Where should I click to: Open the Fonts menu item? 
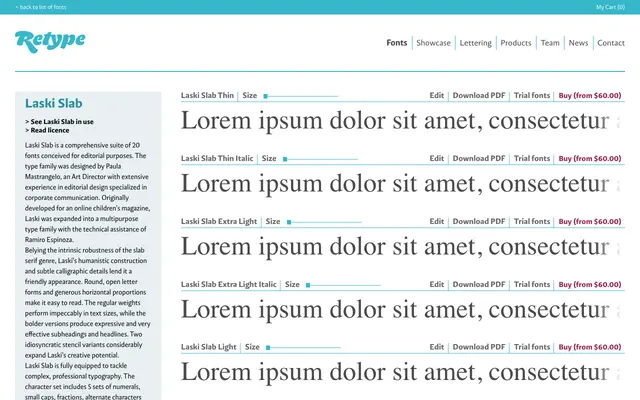[397, 43]
